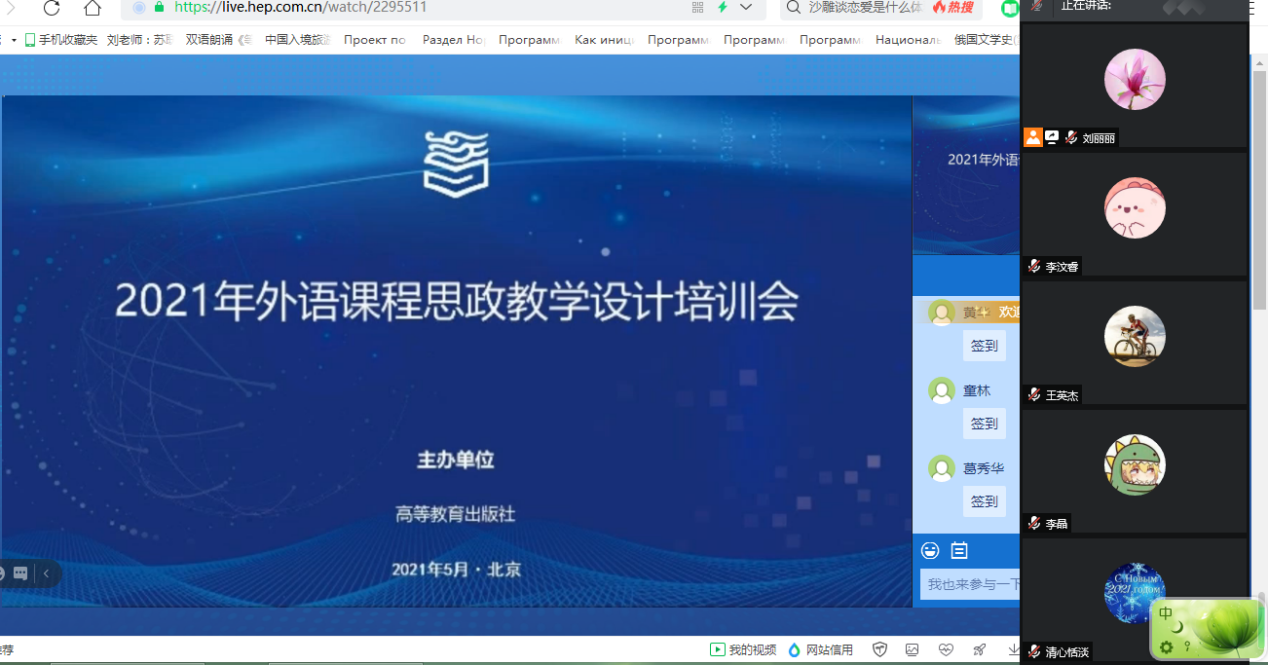Toggle the Chinese input mode indicator 中

1166,613
